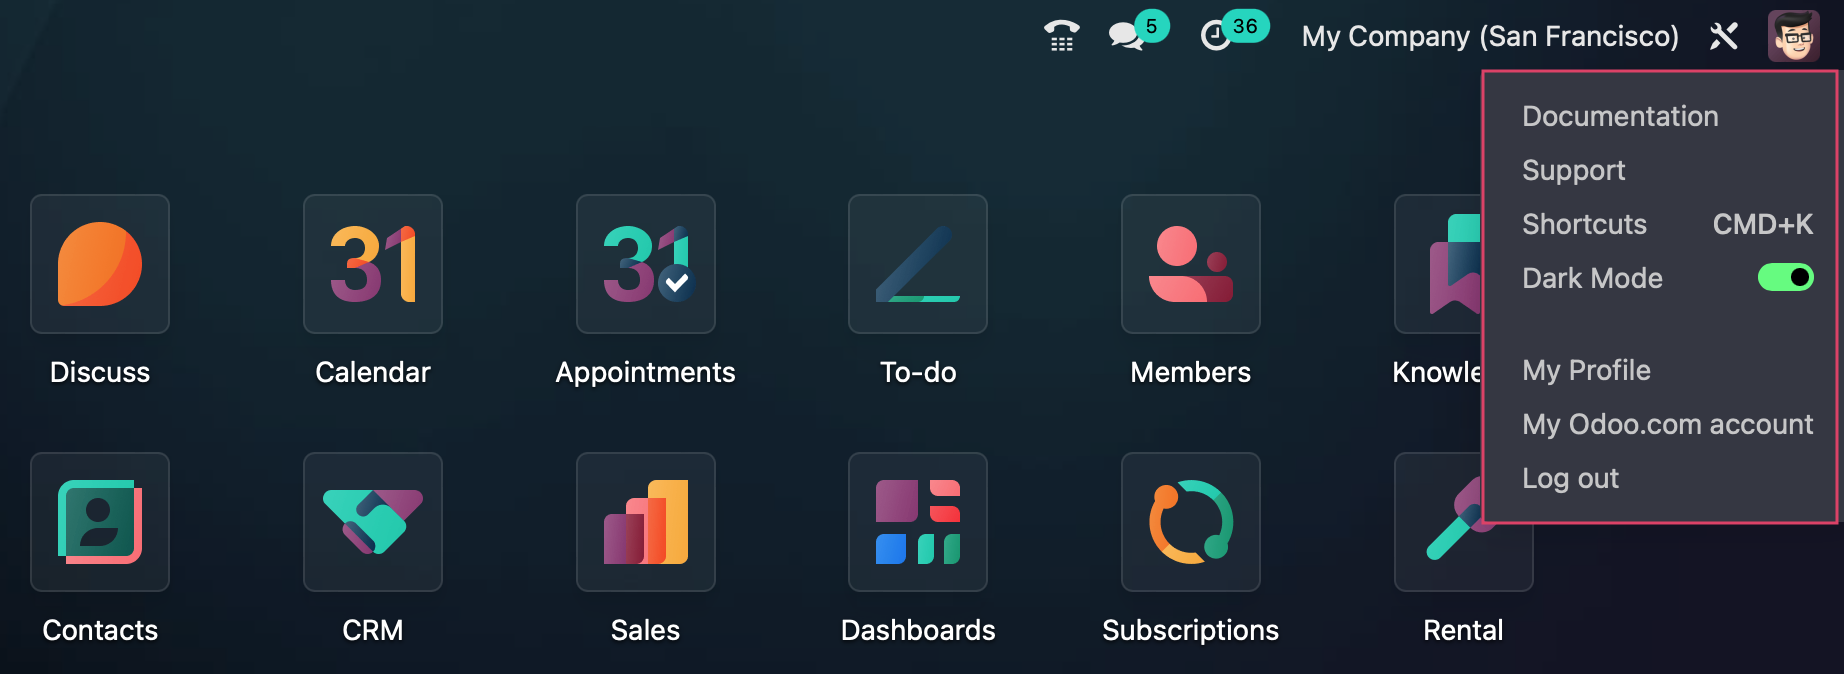Launch the Calendar app icon

coord(373,264)
